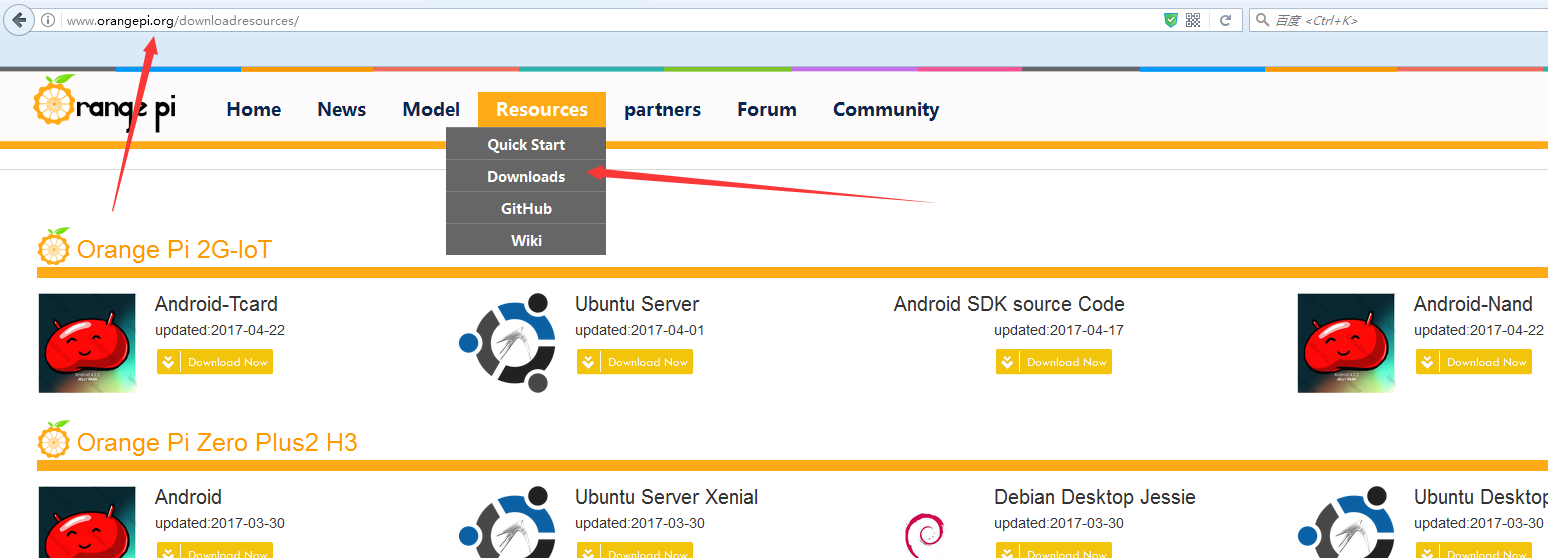
Task: Click the Android SDK source Code title
Action: 1009,304
